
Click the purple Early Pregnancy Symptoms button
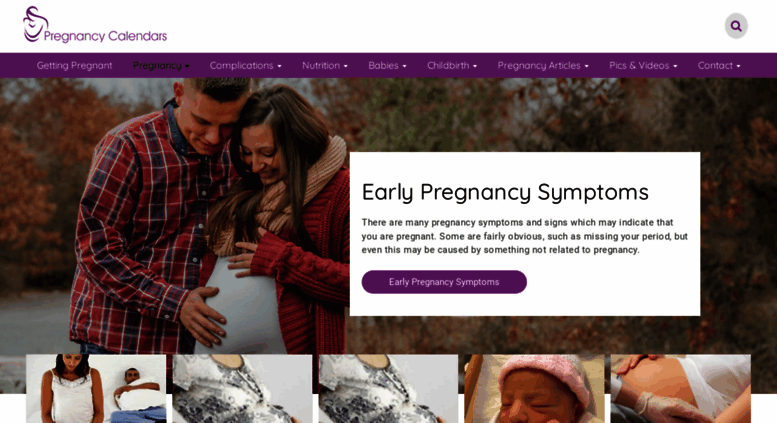pyautogui.click(x=444, y=282)
